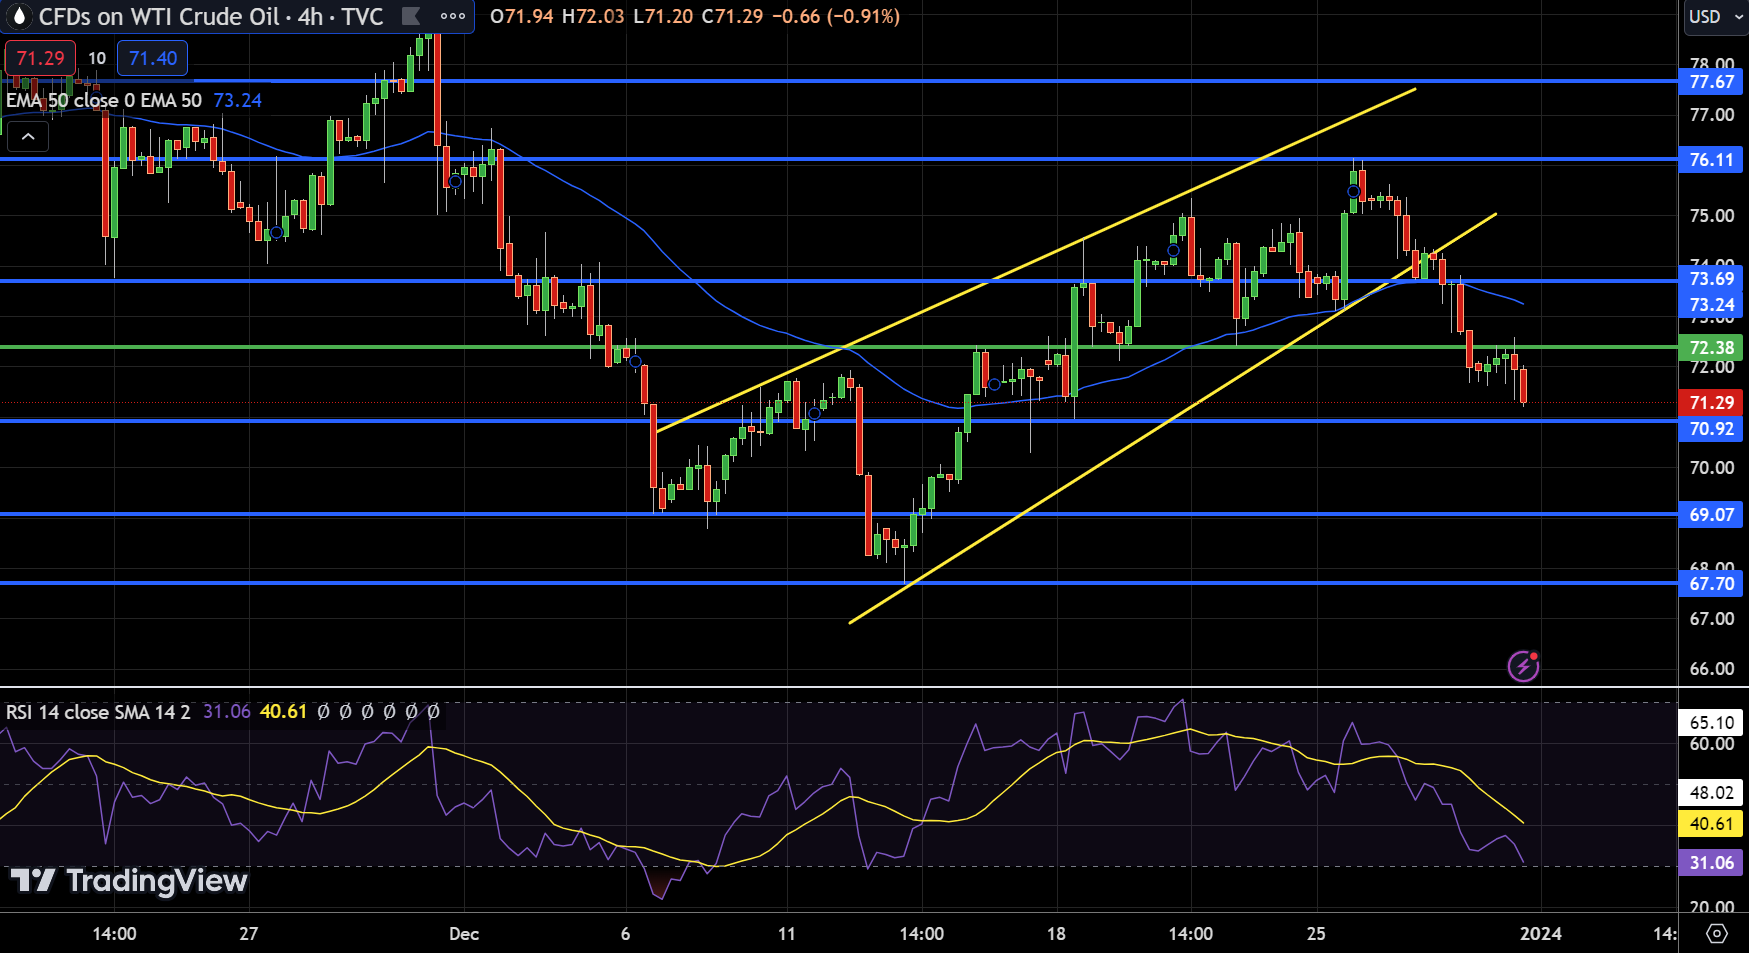Change the timeframe by clicking the 4h label
Image resolution: width=1749 pixels, height=953 pixels.
(310, 16)
